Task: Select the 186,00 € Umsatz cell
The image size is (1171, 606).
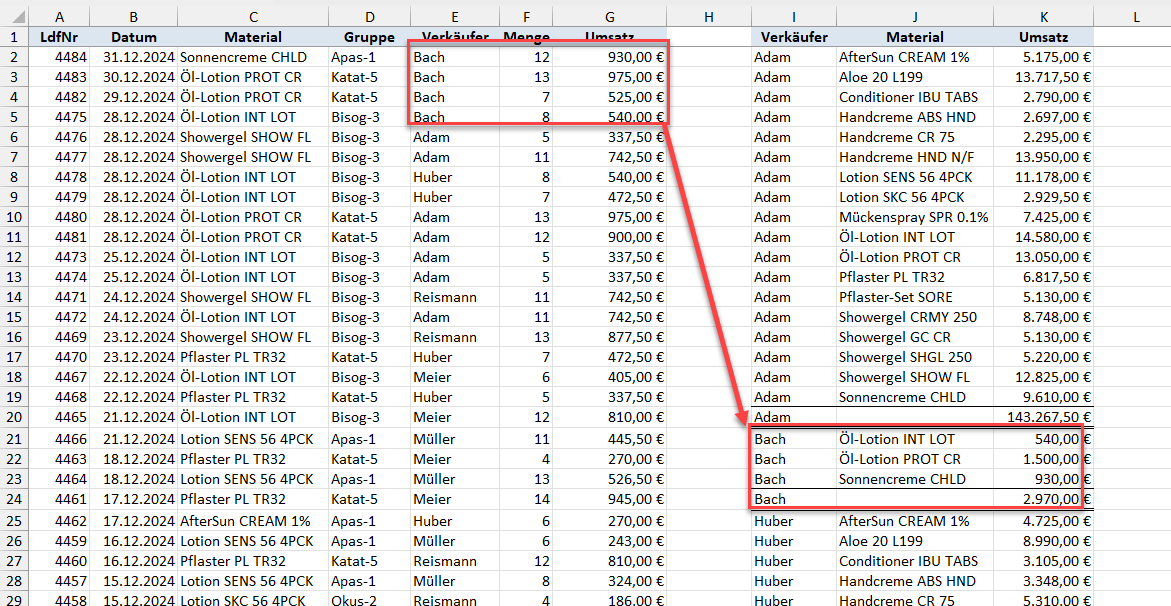Action: click(610, 599)
